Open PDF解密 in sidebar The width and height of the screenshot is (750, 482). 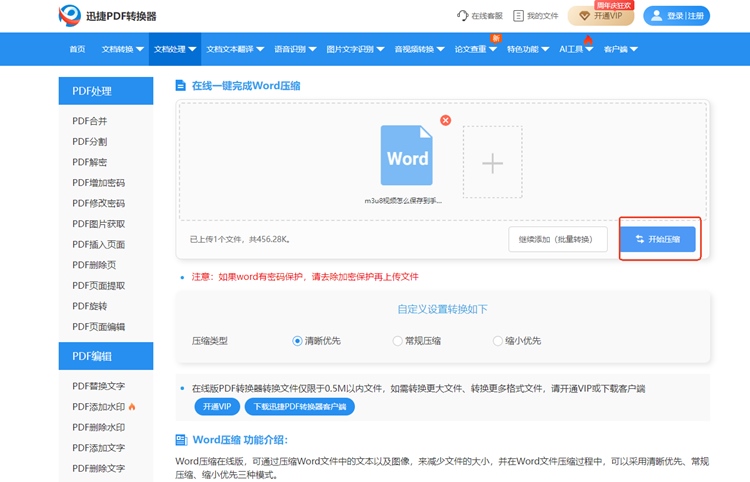[x=90, y=162]
